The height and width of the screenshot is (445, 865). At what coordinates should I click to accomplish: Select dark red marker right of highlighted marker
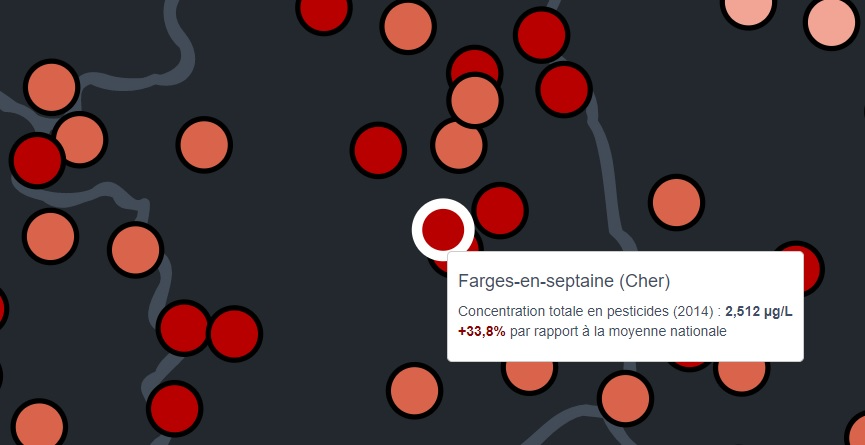(499, 210)
